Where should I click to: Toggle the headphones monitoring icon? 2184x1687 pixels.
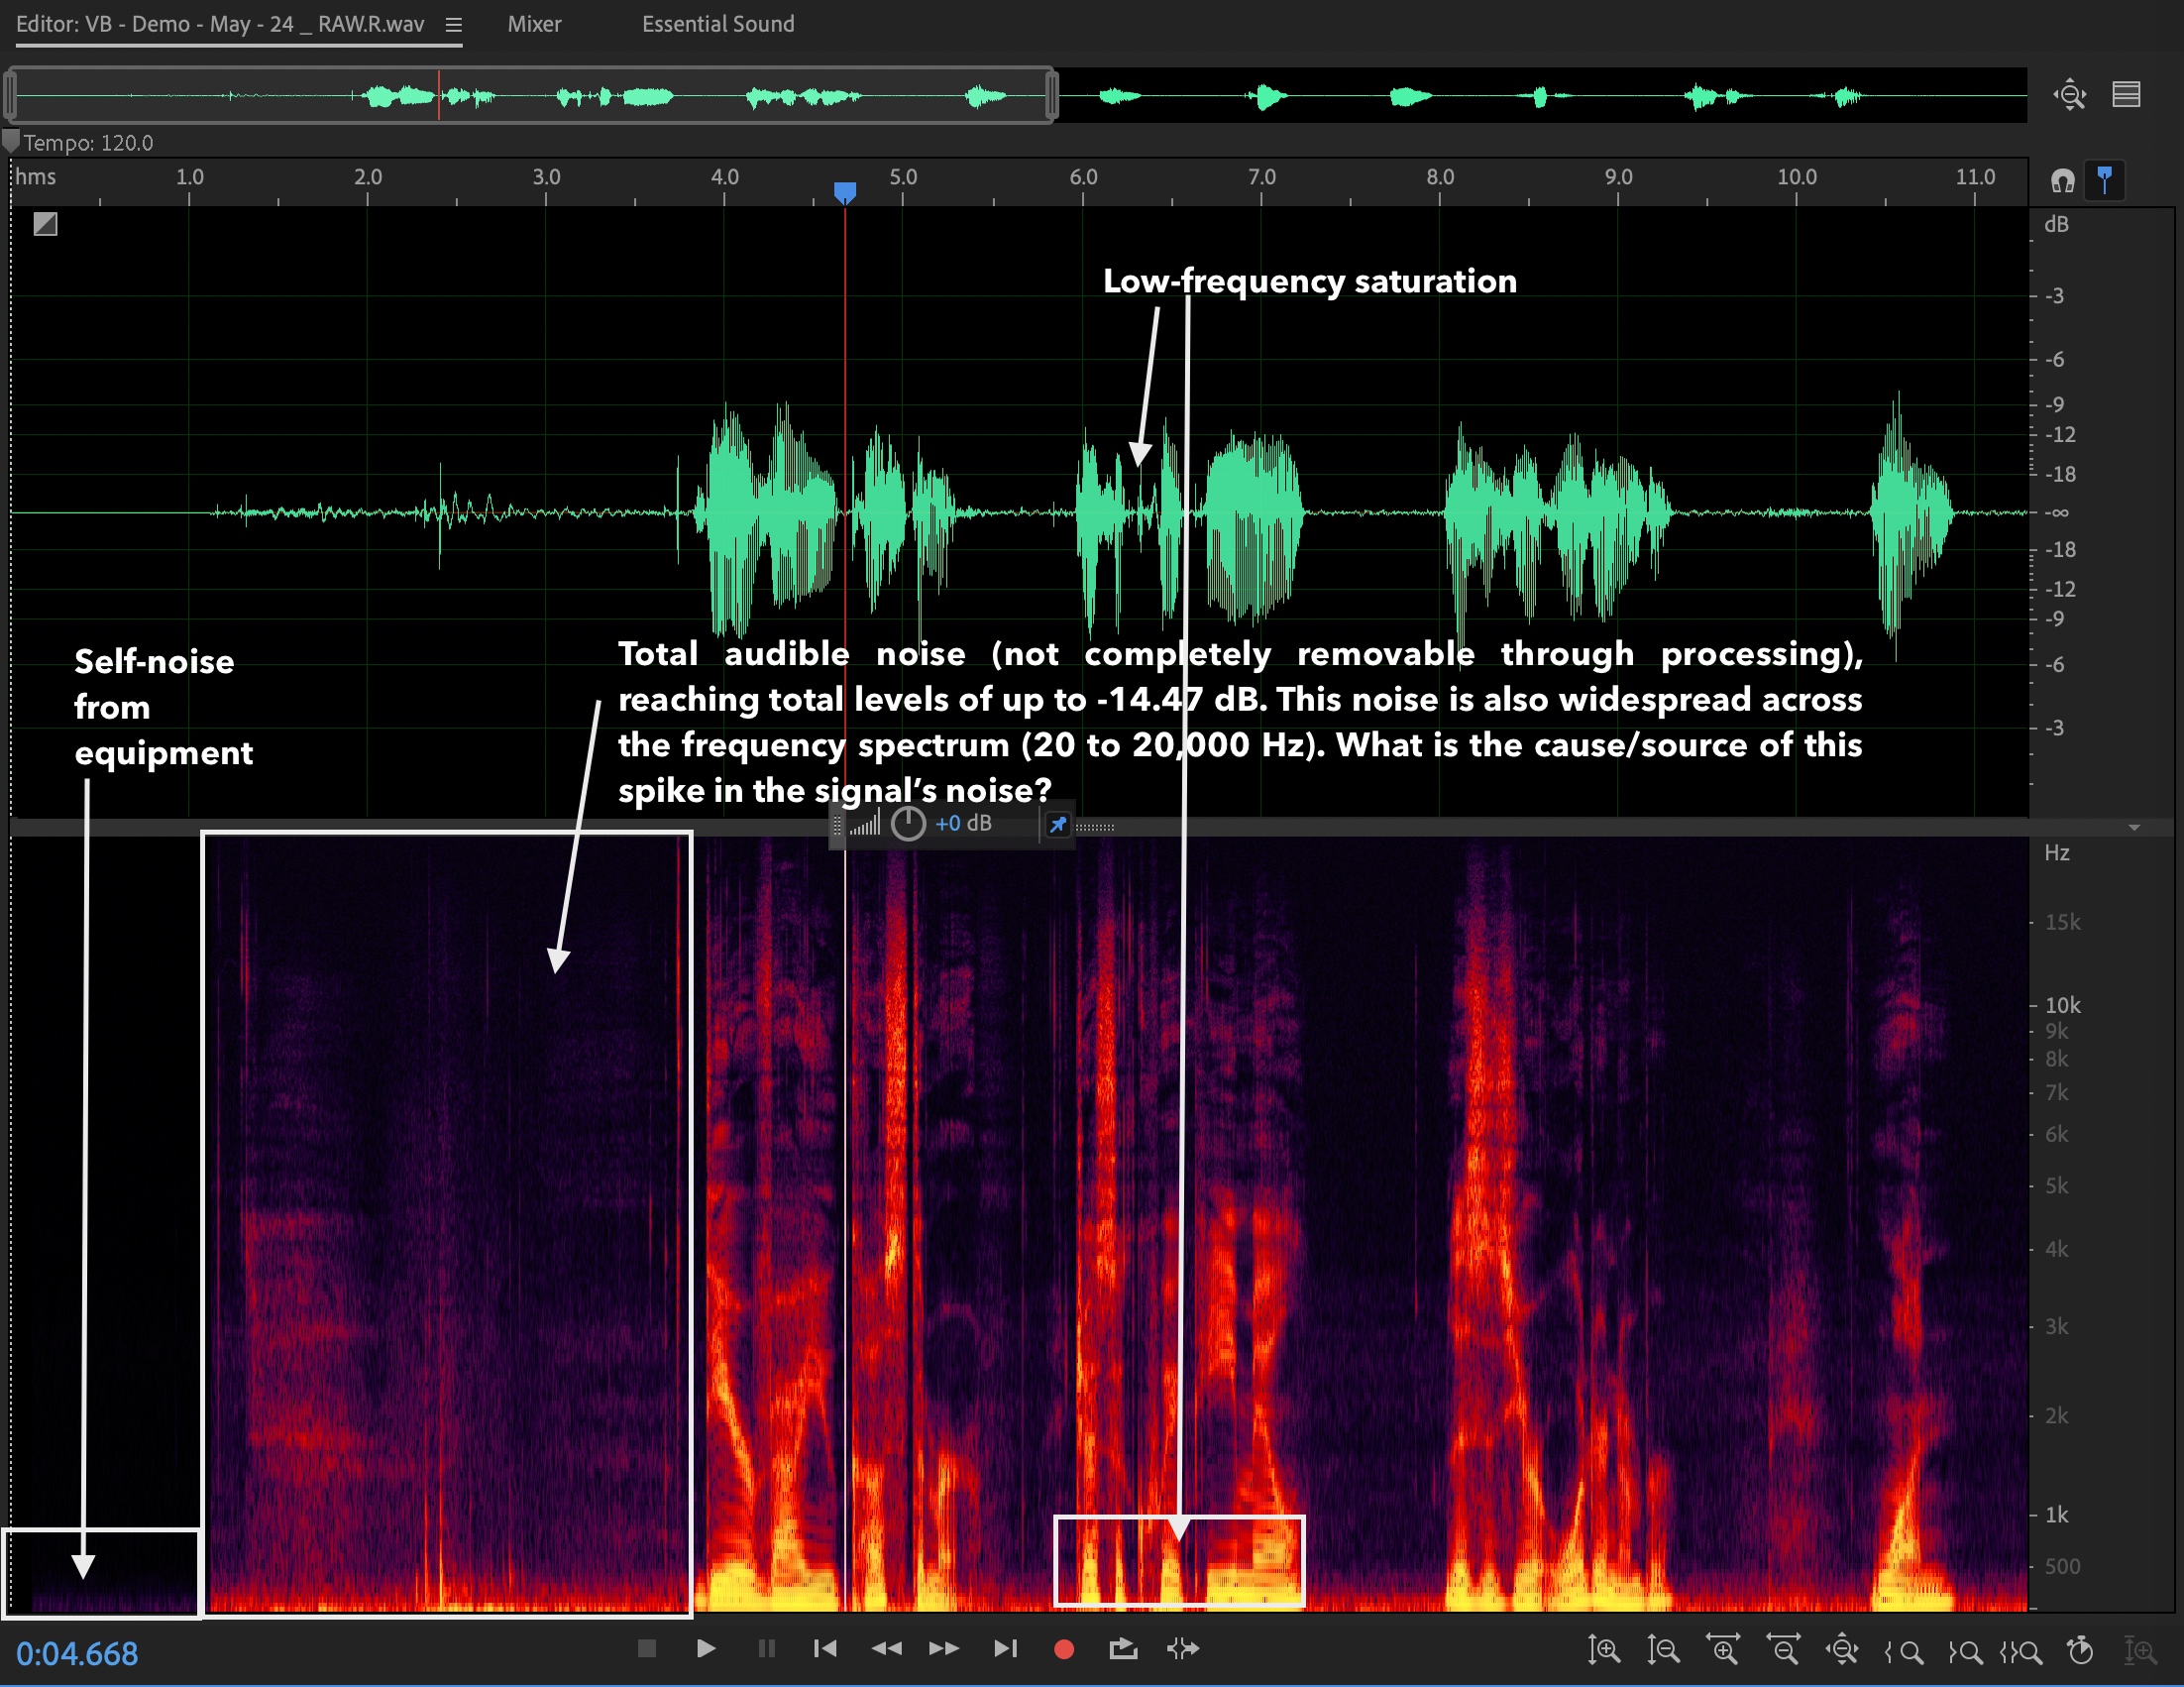coord(2062,180)
